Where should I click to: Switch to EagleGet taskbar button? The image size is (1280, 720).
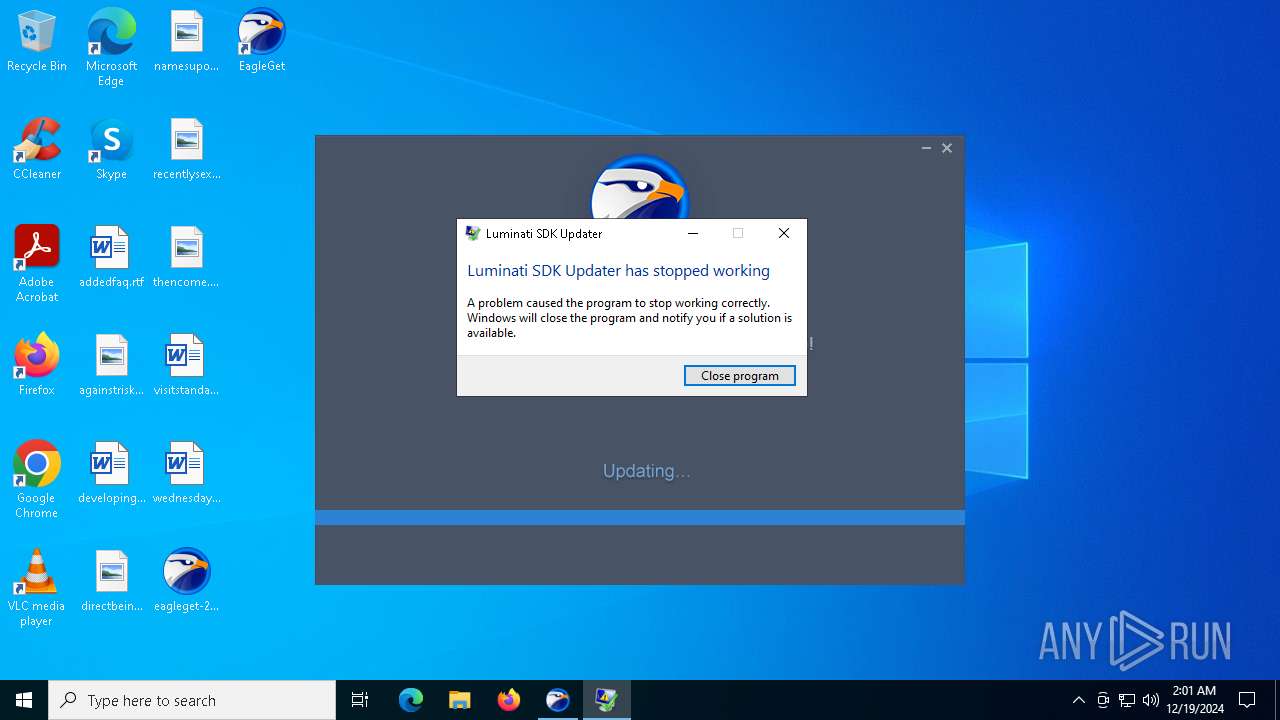click(557, 700)
